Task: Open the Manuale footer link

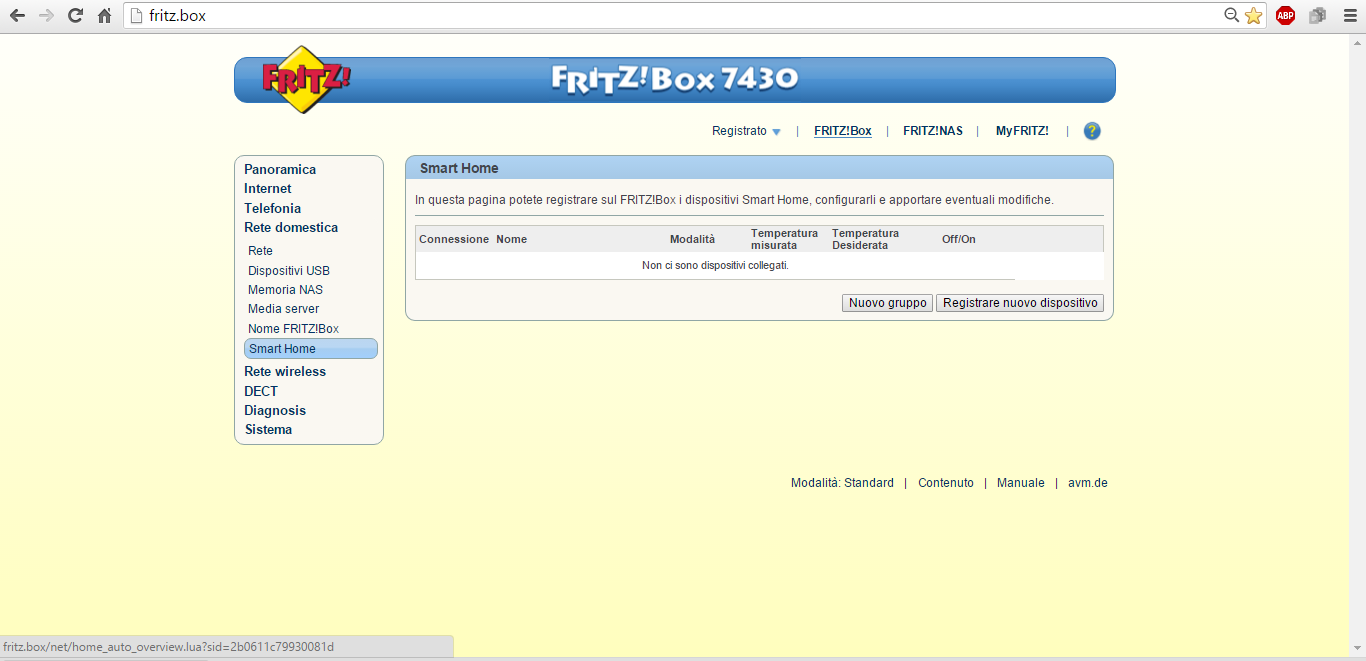Action: pos(1020,483)
